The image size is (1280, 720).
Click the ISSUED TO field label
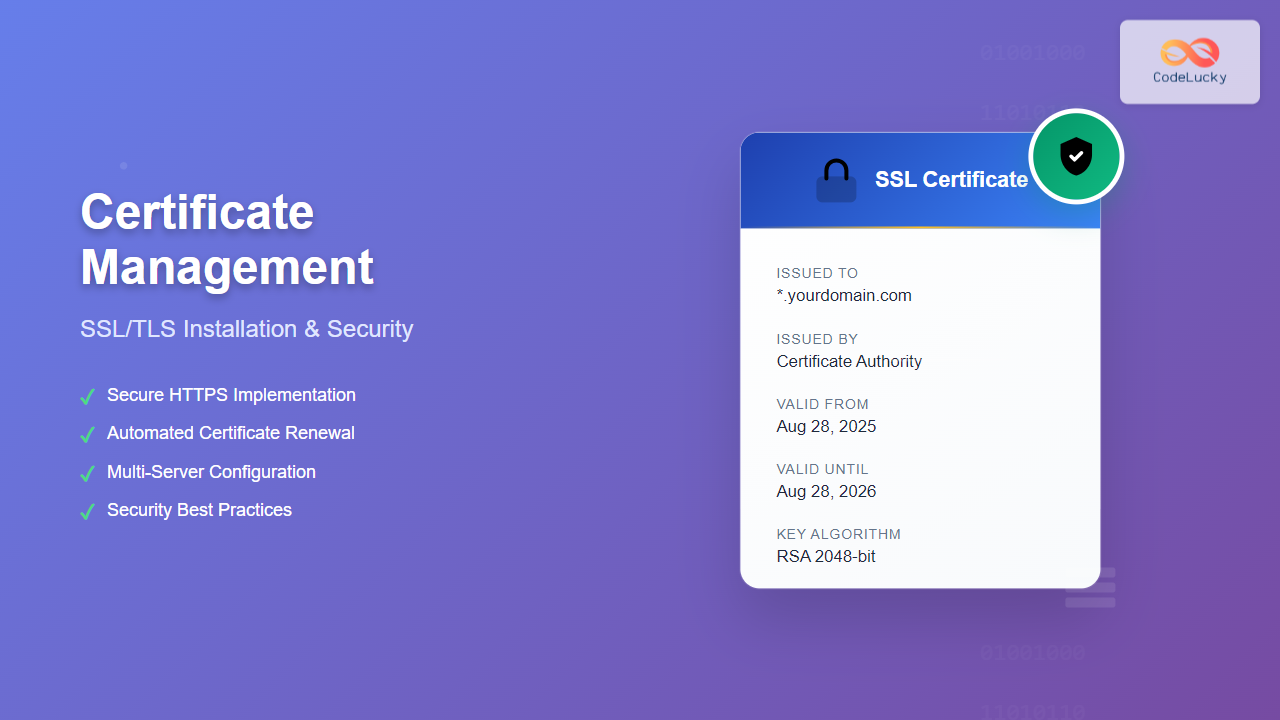point(817,273)
